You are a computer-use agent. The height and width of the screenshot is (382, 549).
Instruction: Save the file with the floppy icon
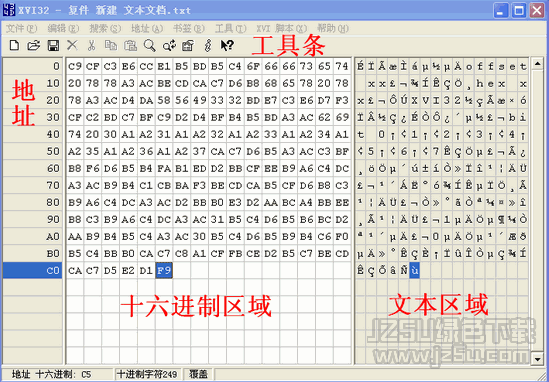53,46
